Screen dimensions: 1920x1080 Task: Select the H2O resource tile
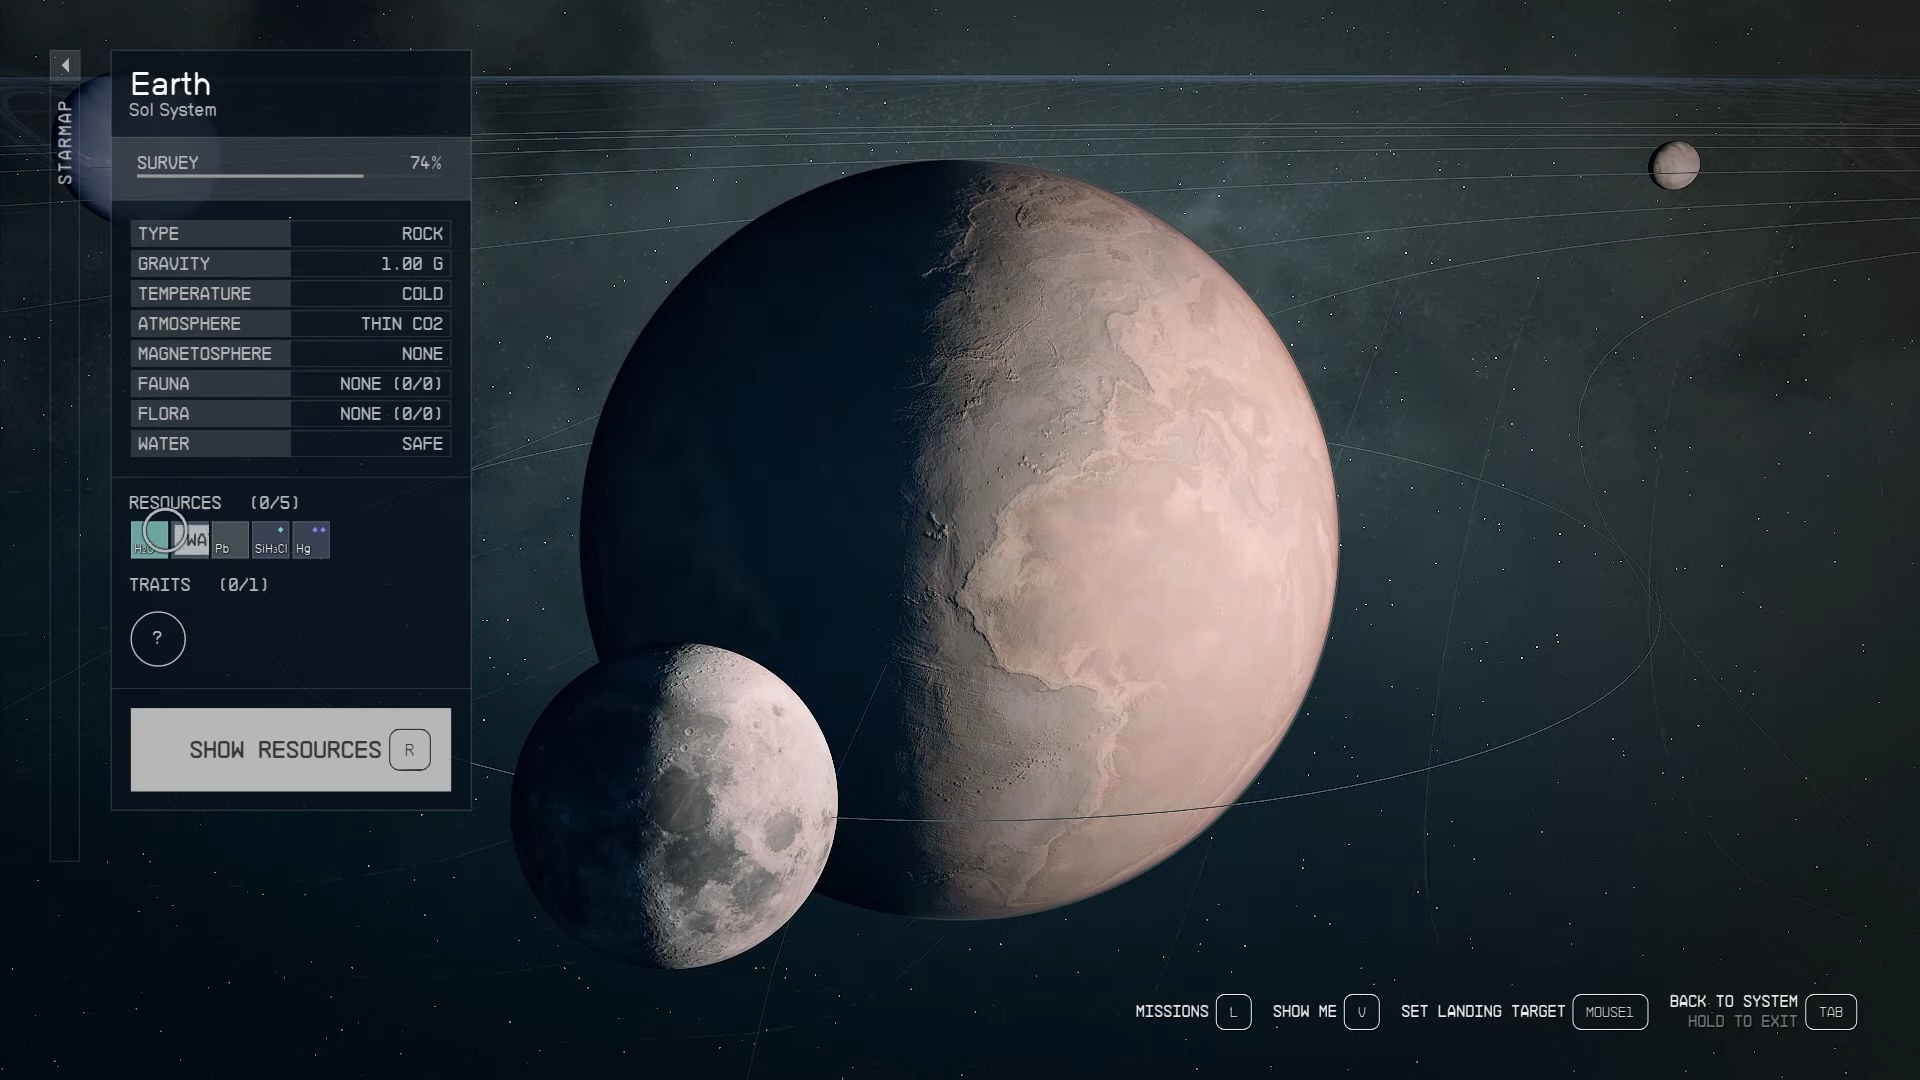(149, 540)
